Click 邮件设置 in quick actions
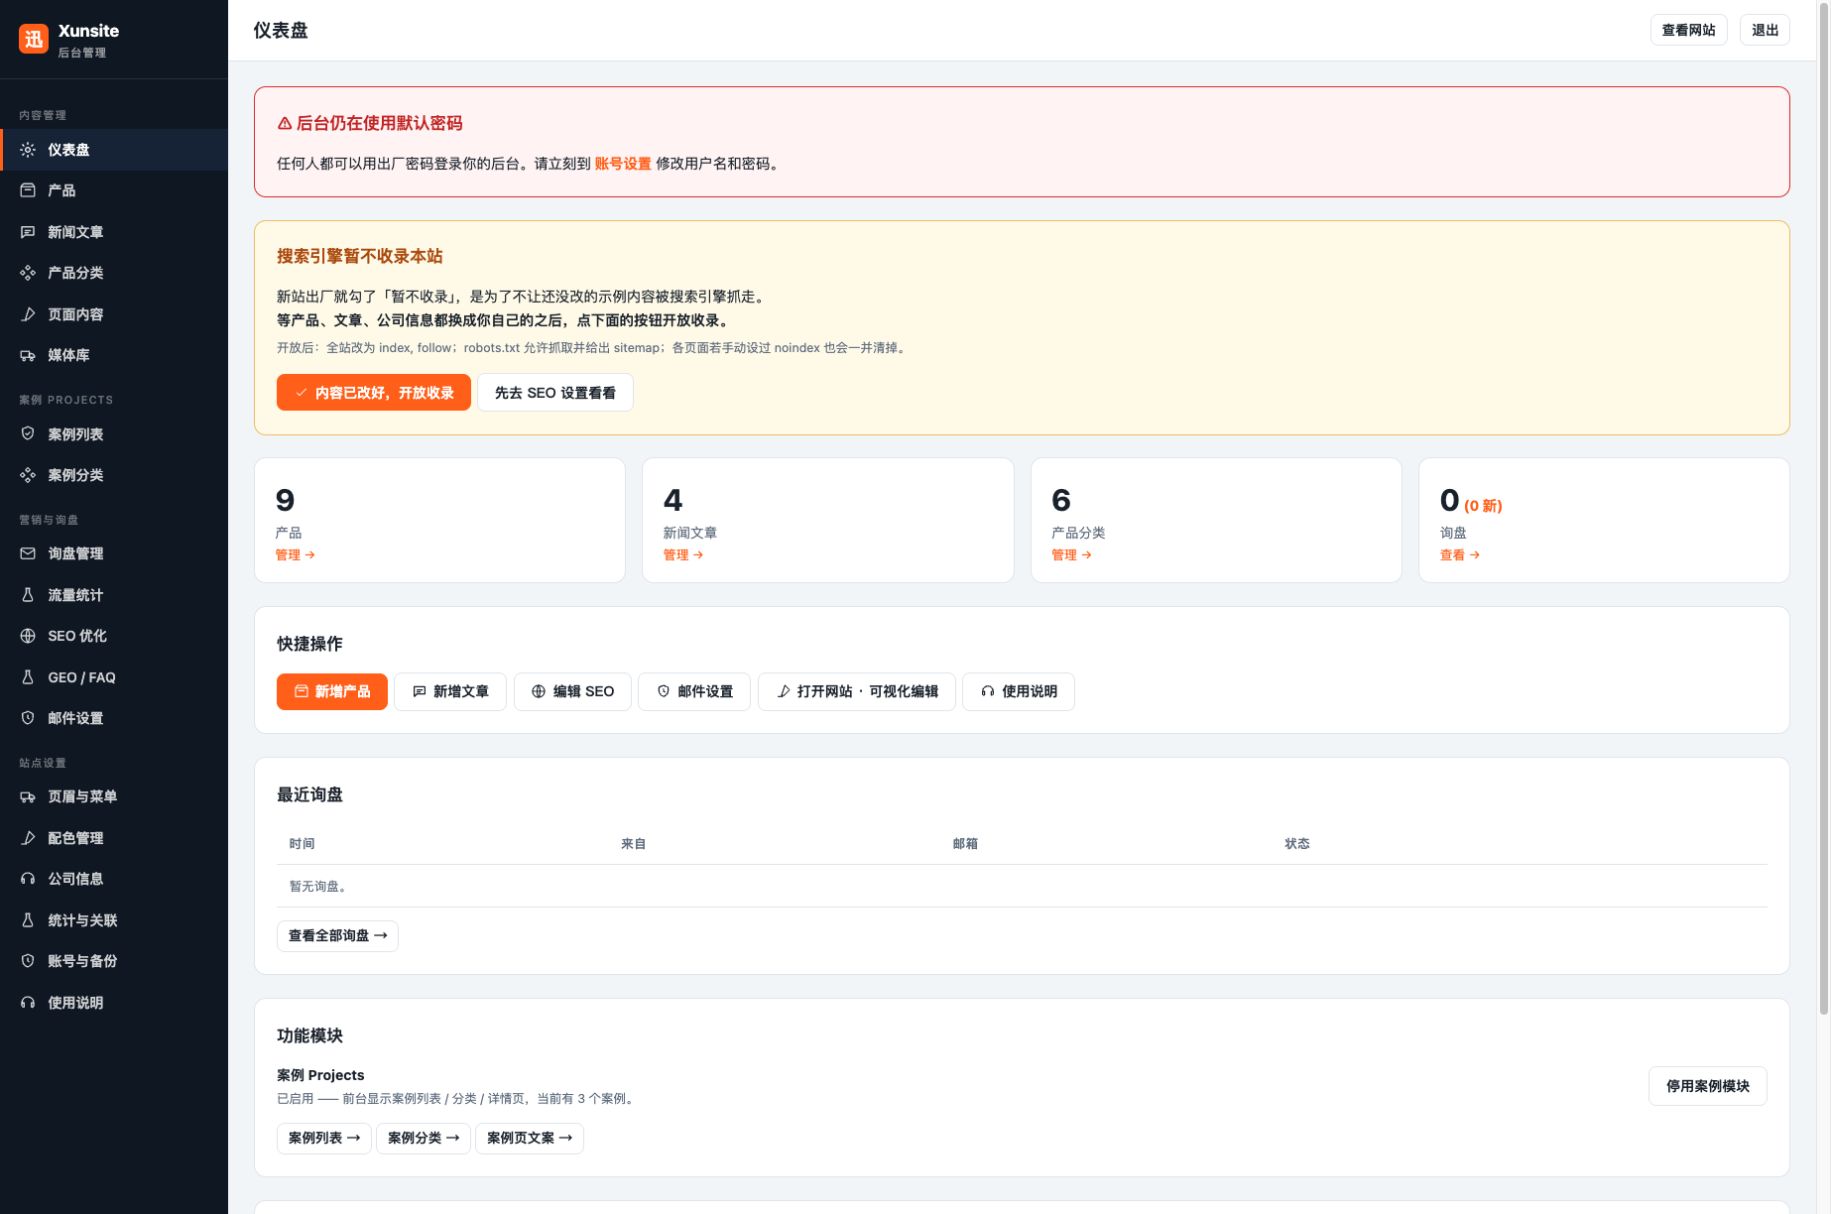The width and height of the screenshot is (1831, 1214). pyautogui.click(x=695, y=692)
